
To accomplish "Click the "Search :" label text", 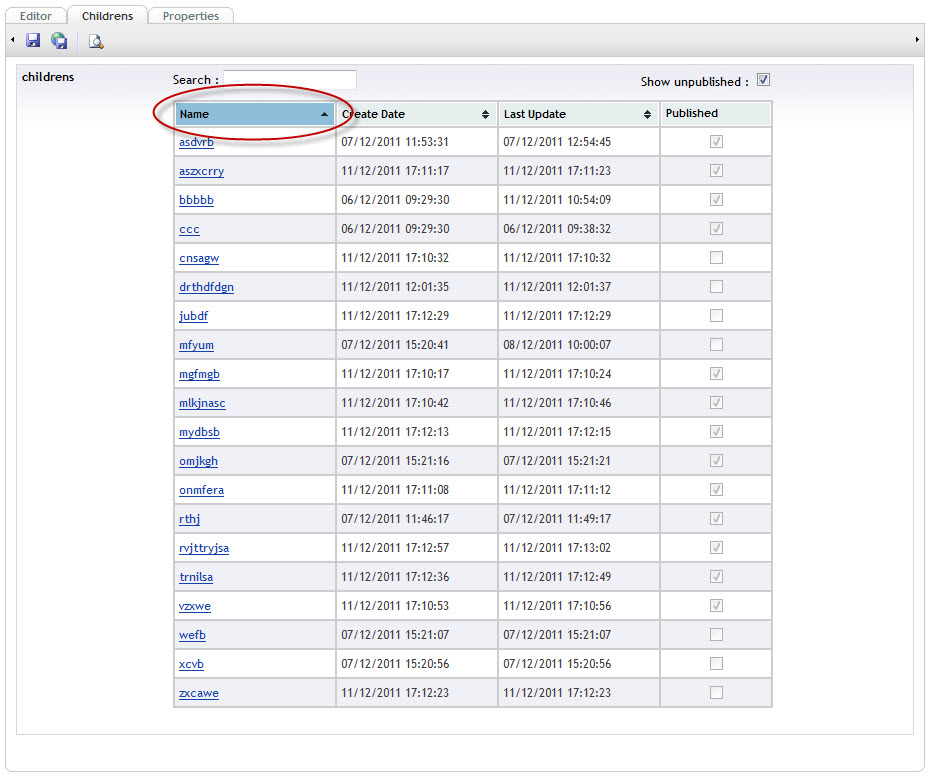I will [x=196, y=80].
